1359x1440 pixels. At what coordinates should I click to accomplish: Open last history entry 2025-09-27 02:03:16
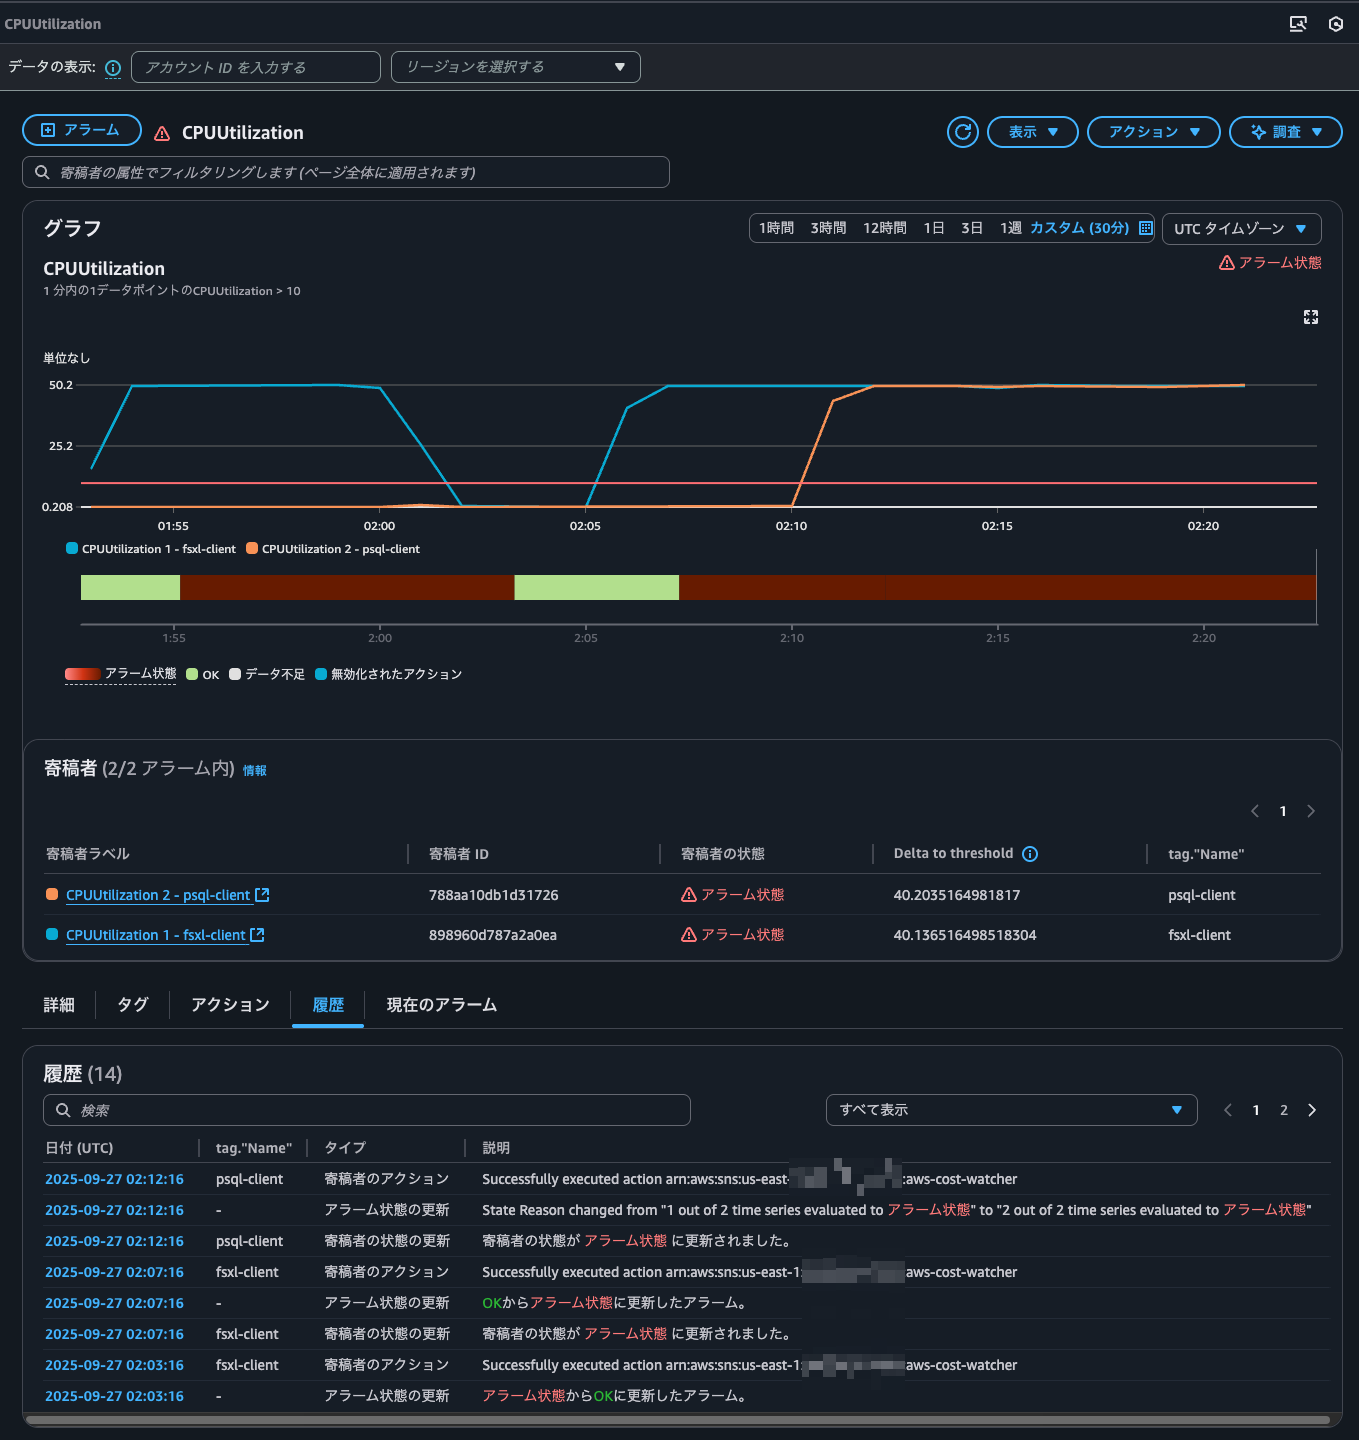point(114,1396)
